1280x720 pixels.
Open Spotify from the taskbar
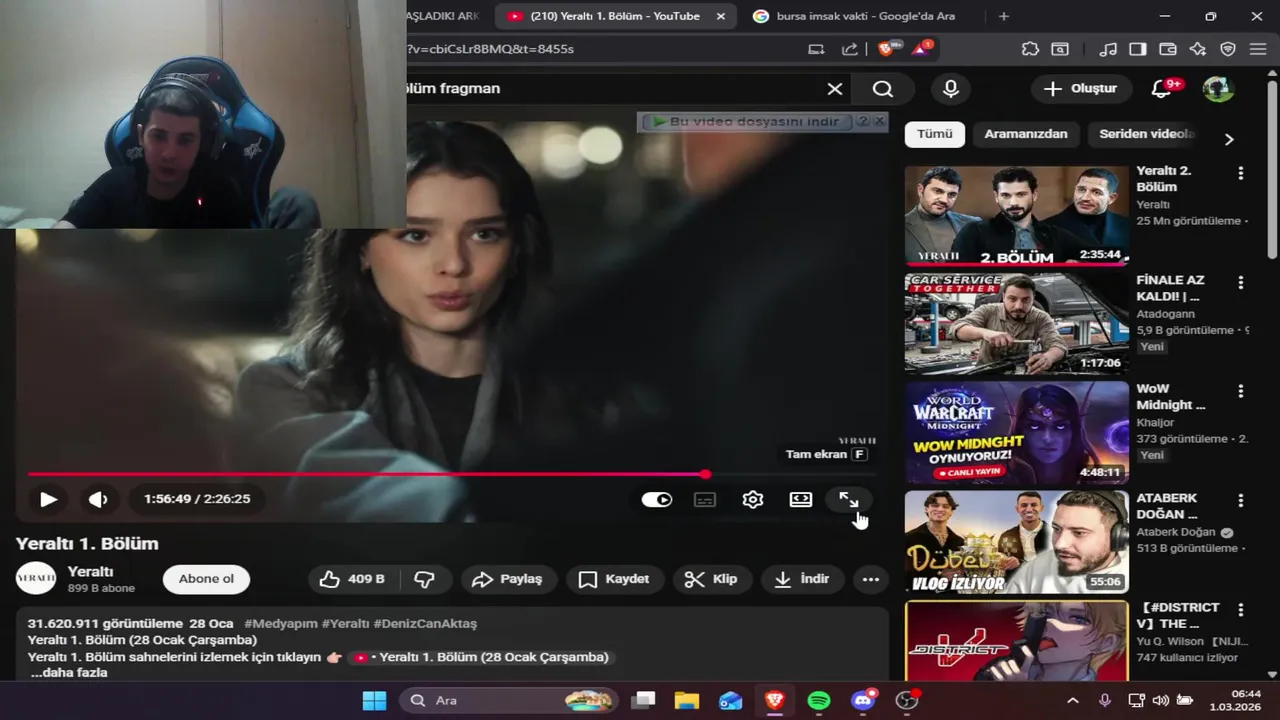coord(819,700)
